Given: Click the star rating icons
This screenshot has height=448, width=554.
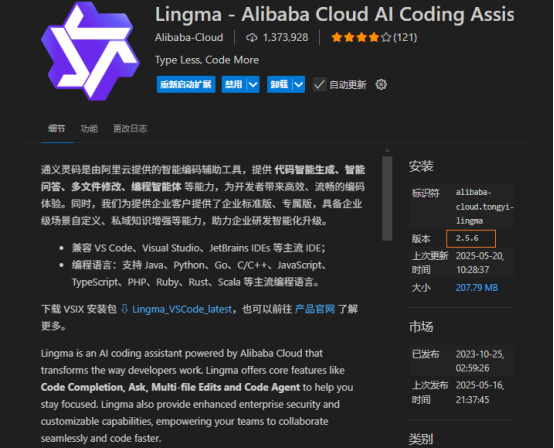Looking at the screenshot, I should (x=361, y=37).
